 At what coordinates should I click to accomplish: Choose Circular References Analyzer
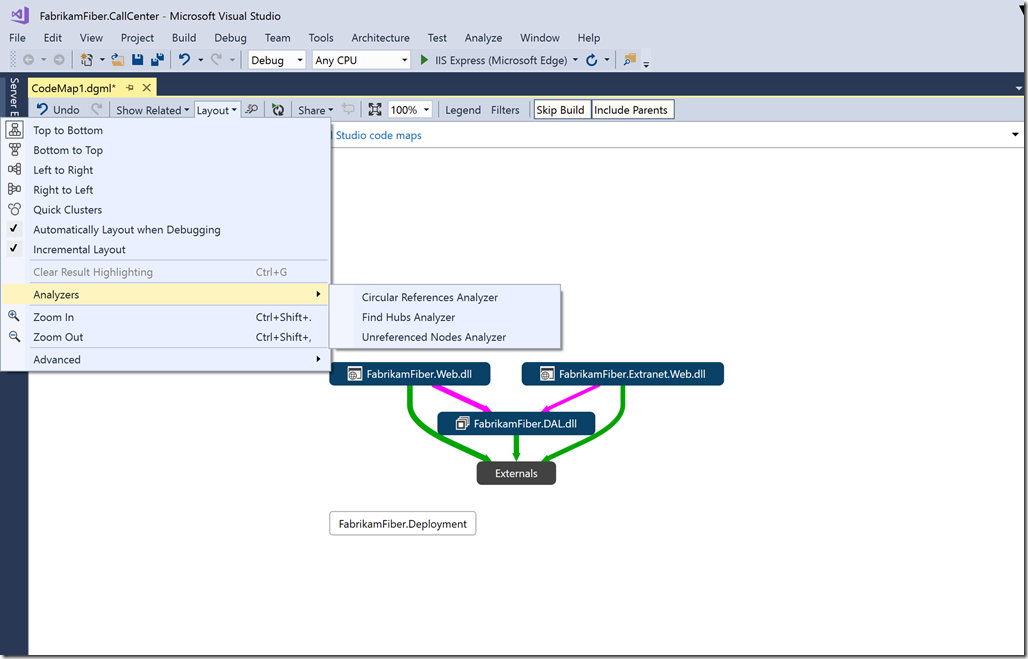[445, 297]
